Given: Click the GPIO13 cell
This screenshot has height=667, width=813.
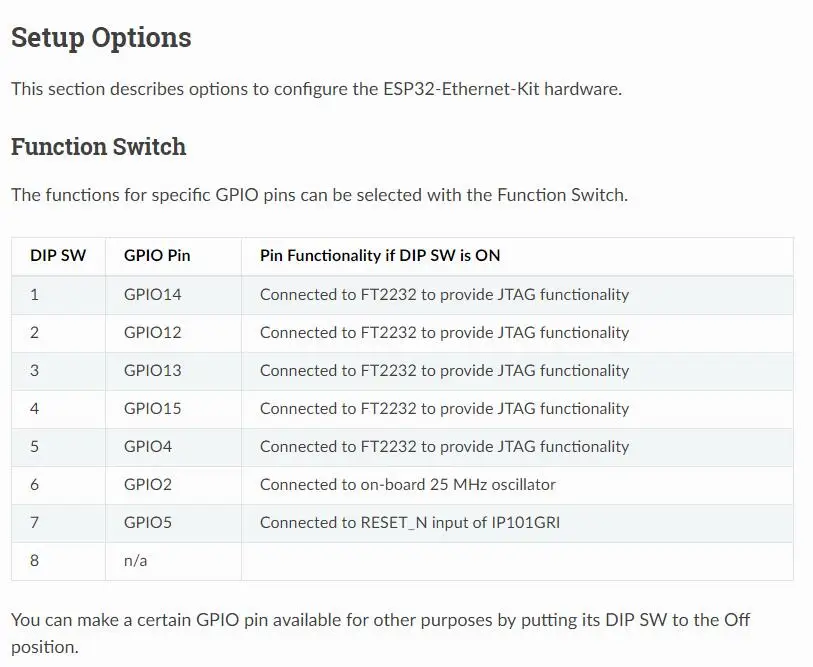Looking at the screenshot, I should pyautogui.click(x=153, y=371).
